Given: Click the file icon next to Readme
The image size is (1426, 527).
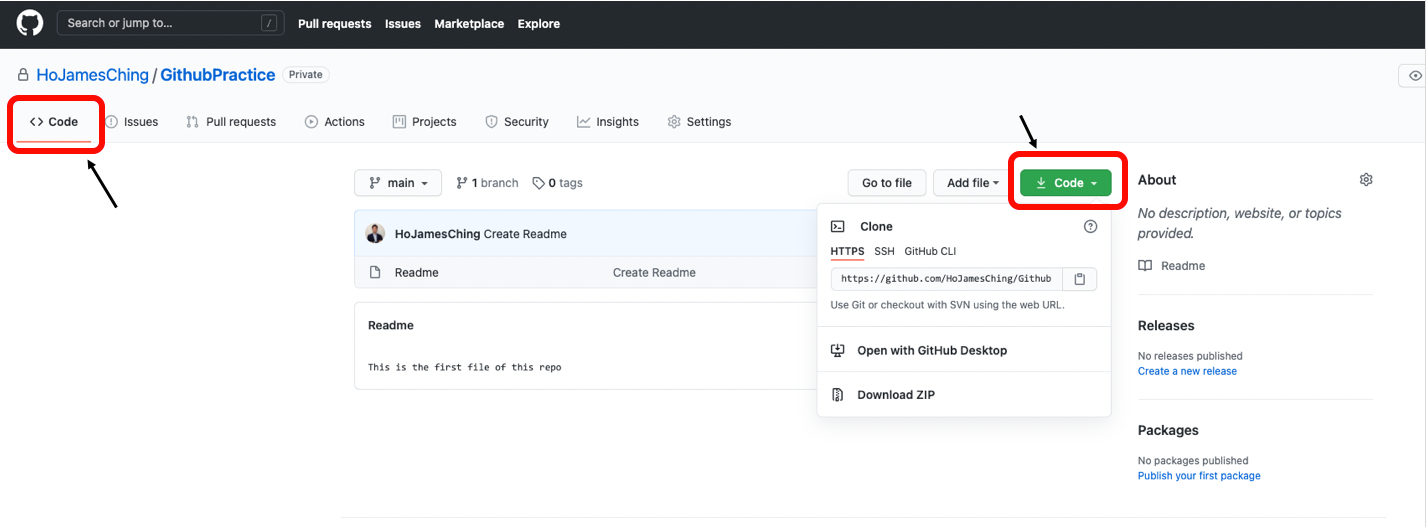Looking at the screenshot, I should coord(375,273).
